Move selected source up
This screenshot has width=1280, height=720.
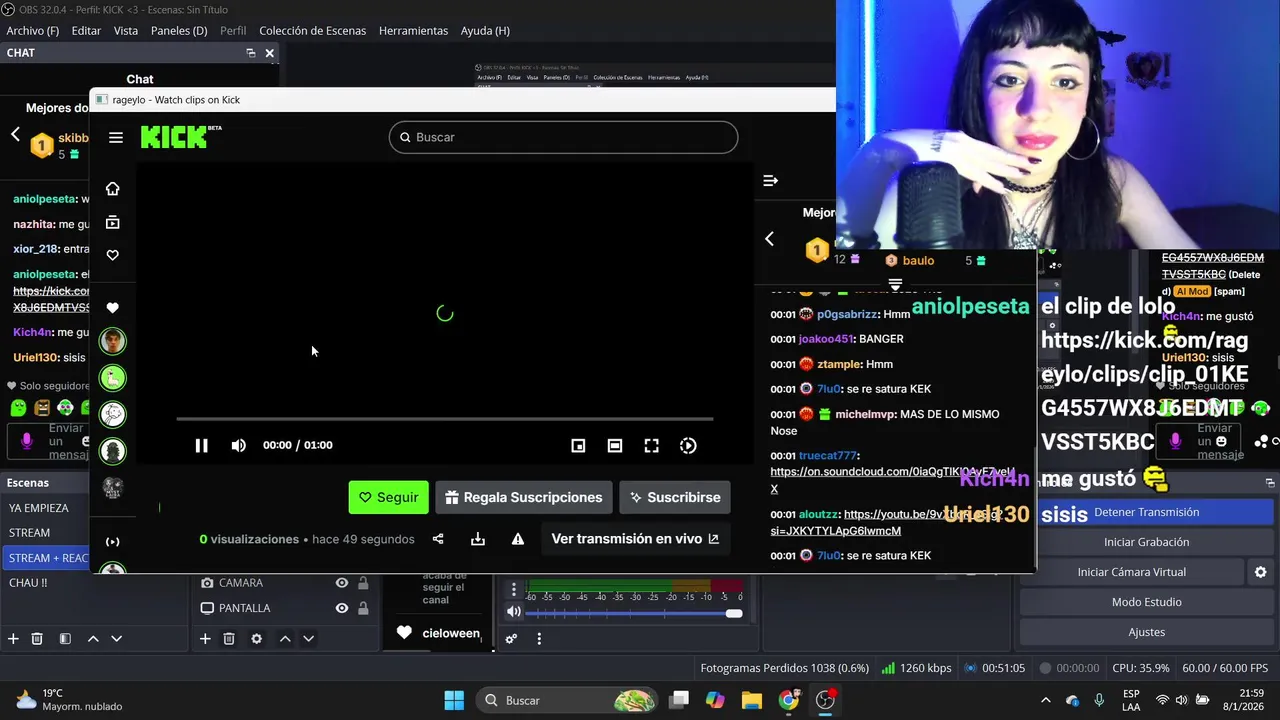[x=285, y=638]
